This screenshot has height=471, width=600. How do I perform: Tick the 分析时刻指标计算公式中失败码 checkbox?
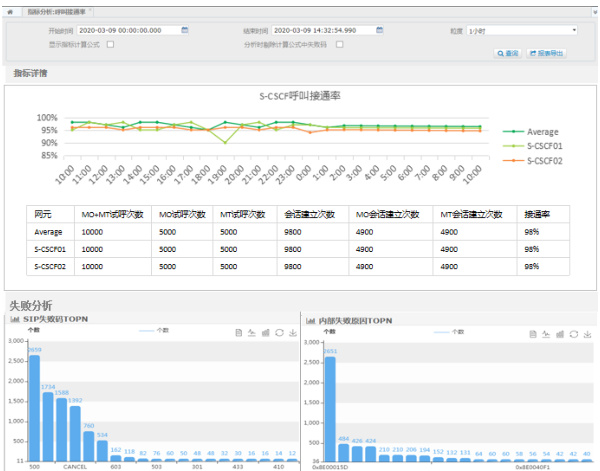339,44
